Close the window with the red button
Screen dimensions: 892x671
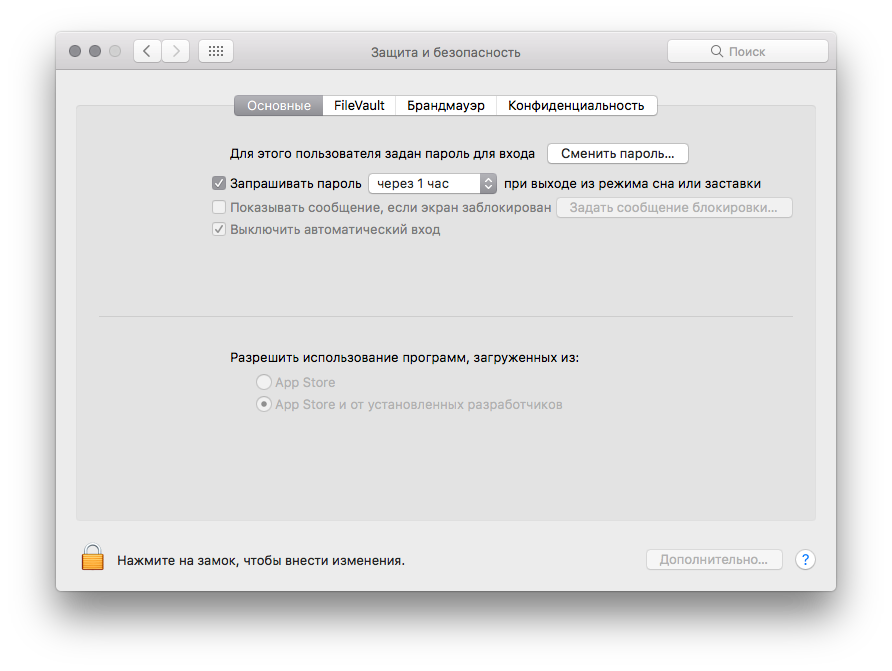click(x=75, y=51)
